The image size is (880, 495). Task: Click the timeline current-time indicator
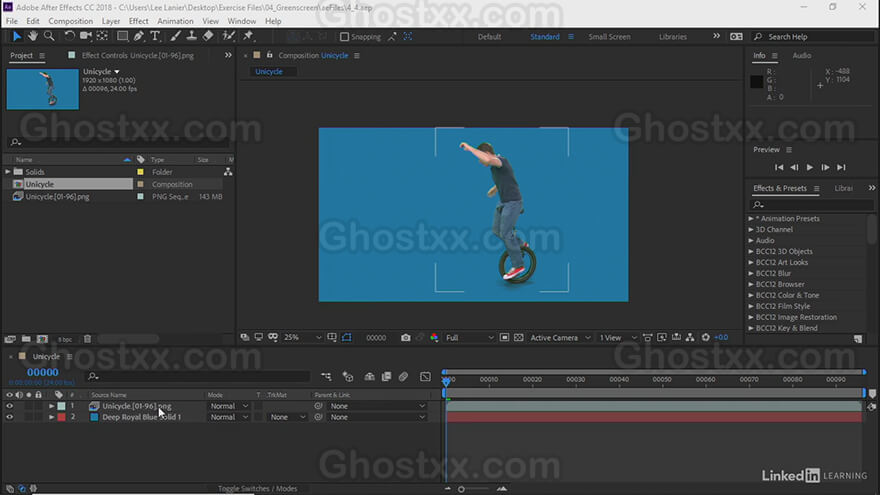446,381
